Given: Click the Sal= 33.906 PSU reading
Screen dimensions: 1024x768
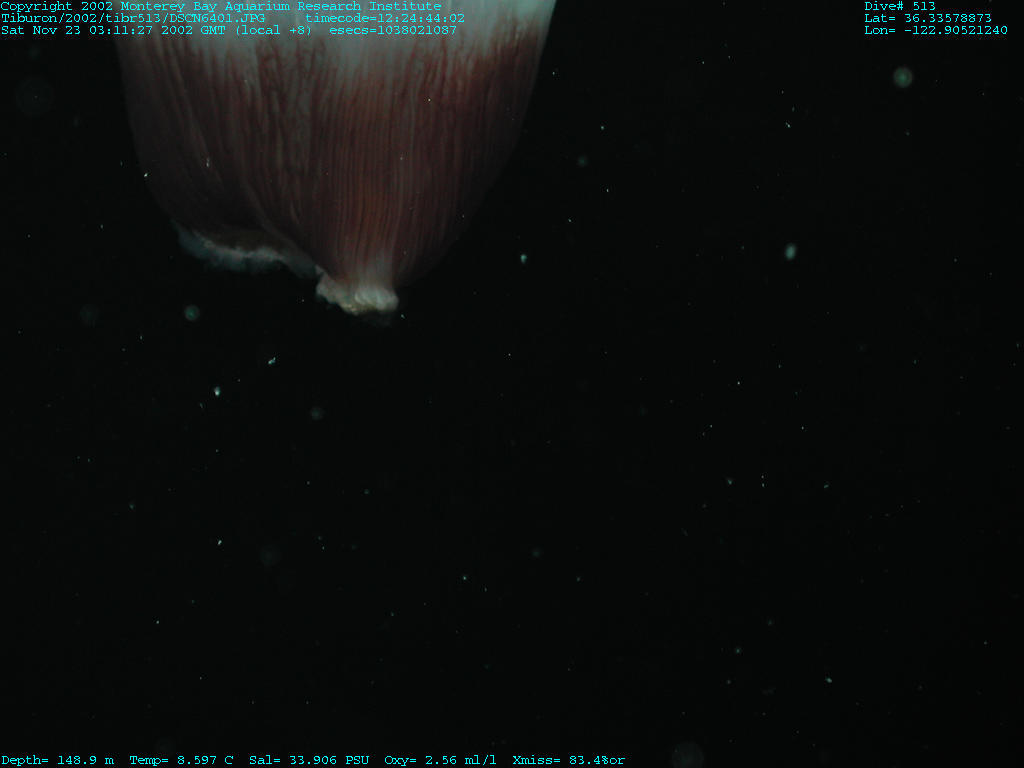Looking at the screenshot, I should tap(309, 760).
